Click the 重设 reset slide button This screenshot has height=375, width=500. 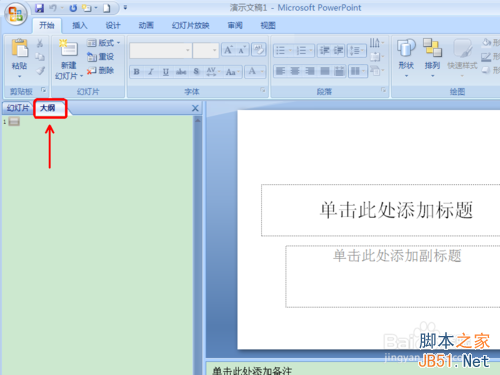pyautogui.click(x=100, y=57)
